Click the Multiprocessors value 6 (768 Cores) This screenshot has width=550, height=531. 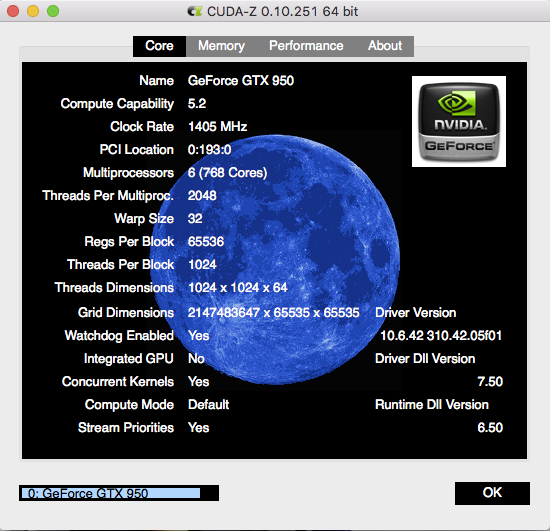tap(227, 173)
